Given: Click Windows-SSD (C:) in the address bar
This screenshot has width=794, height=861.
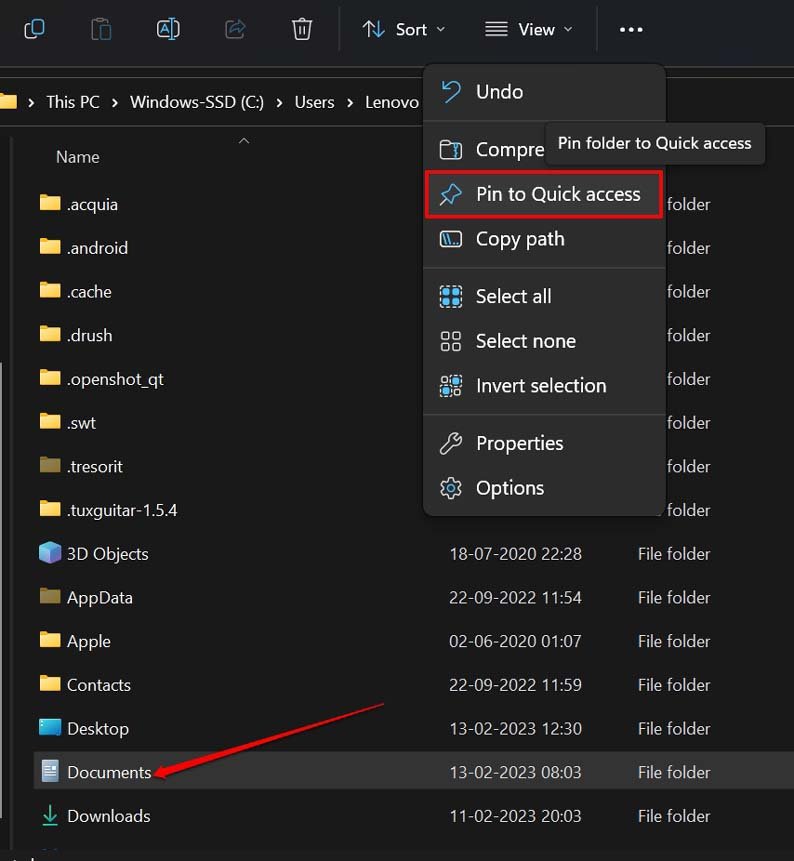Looking at the screenshot, I should (x=196, y=102).
